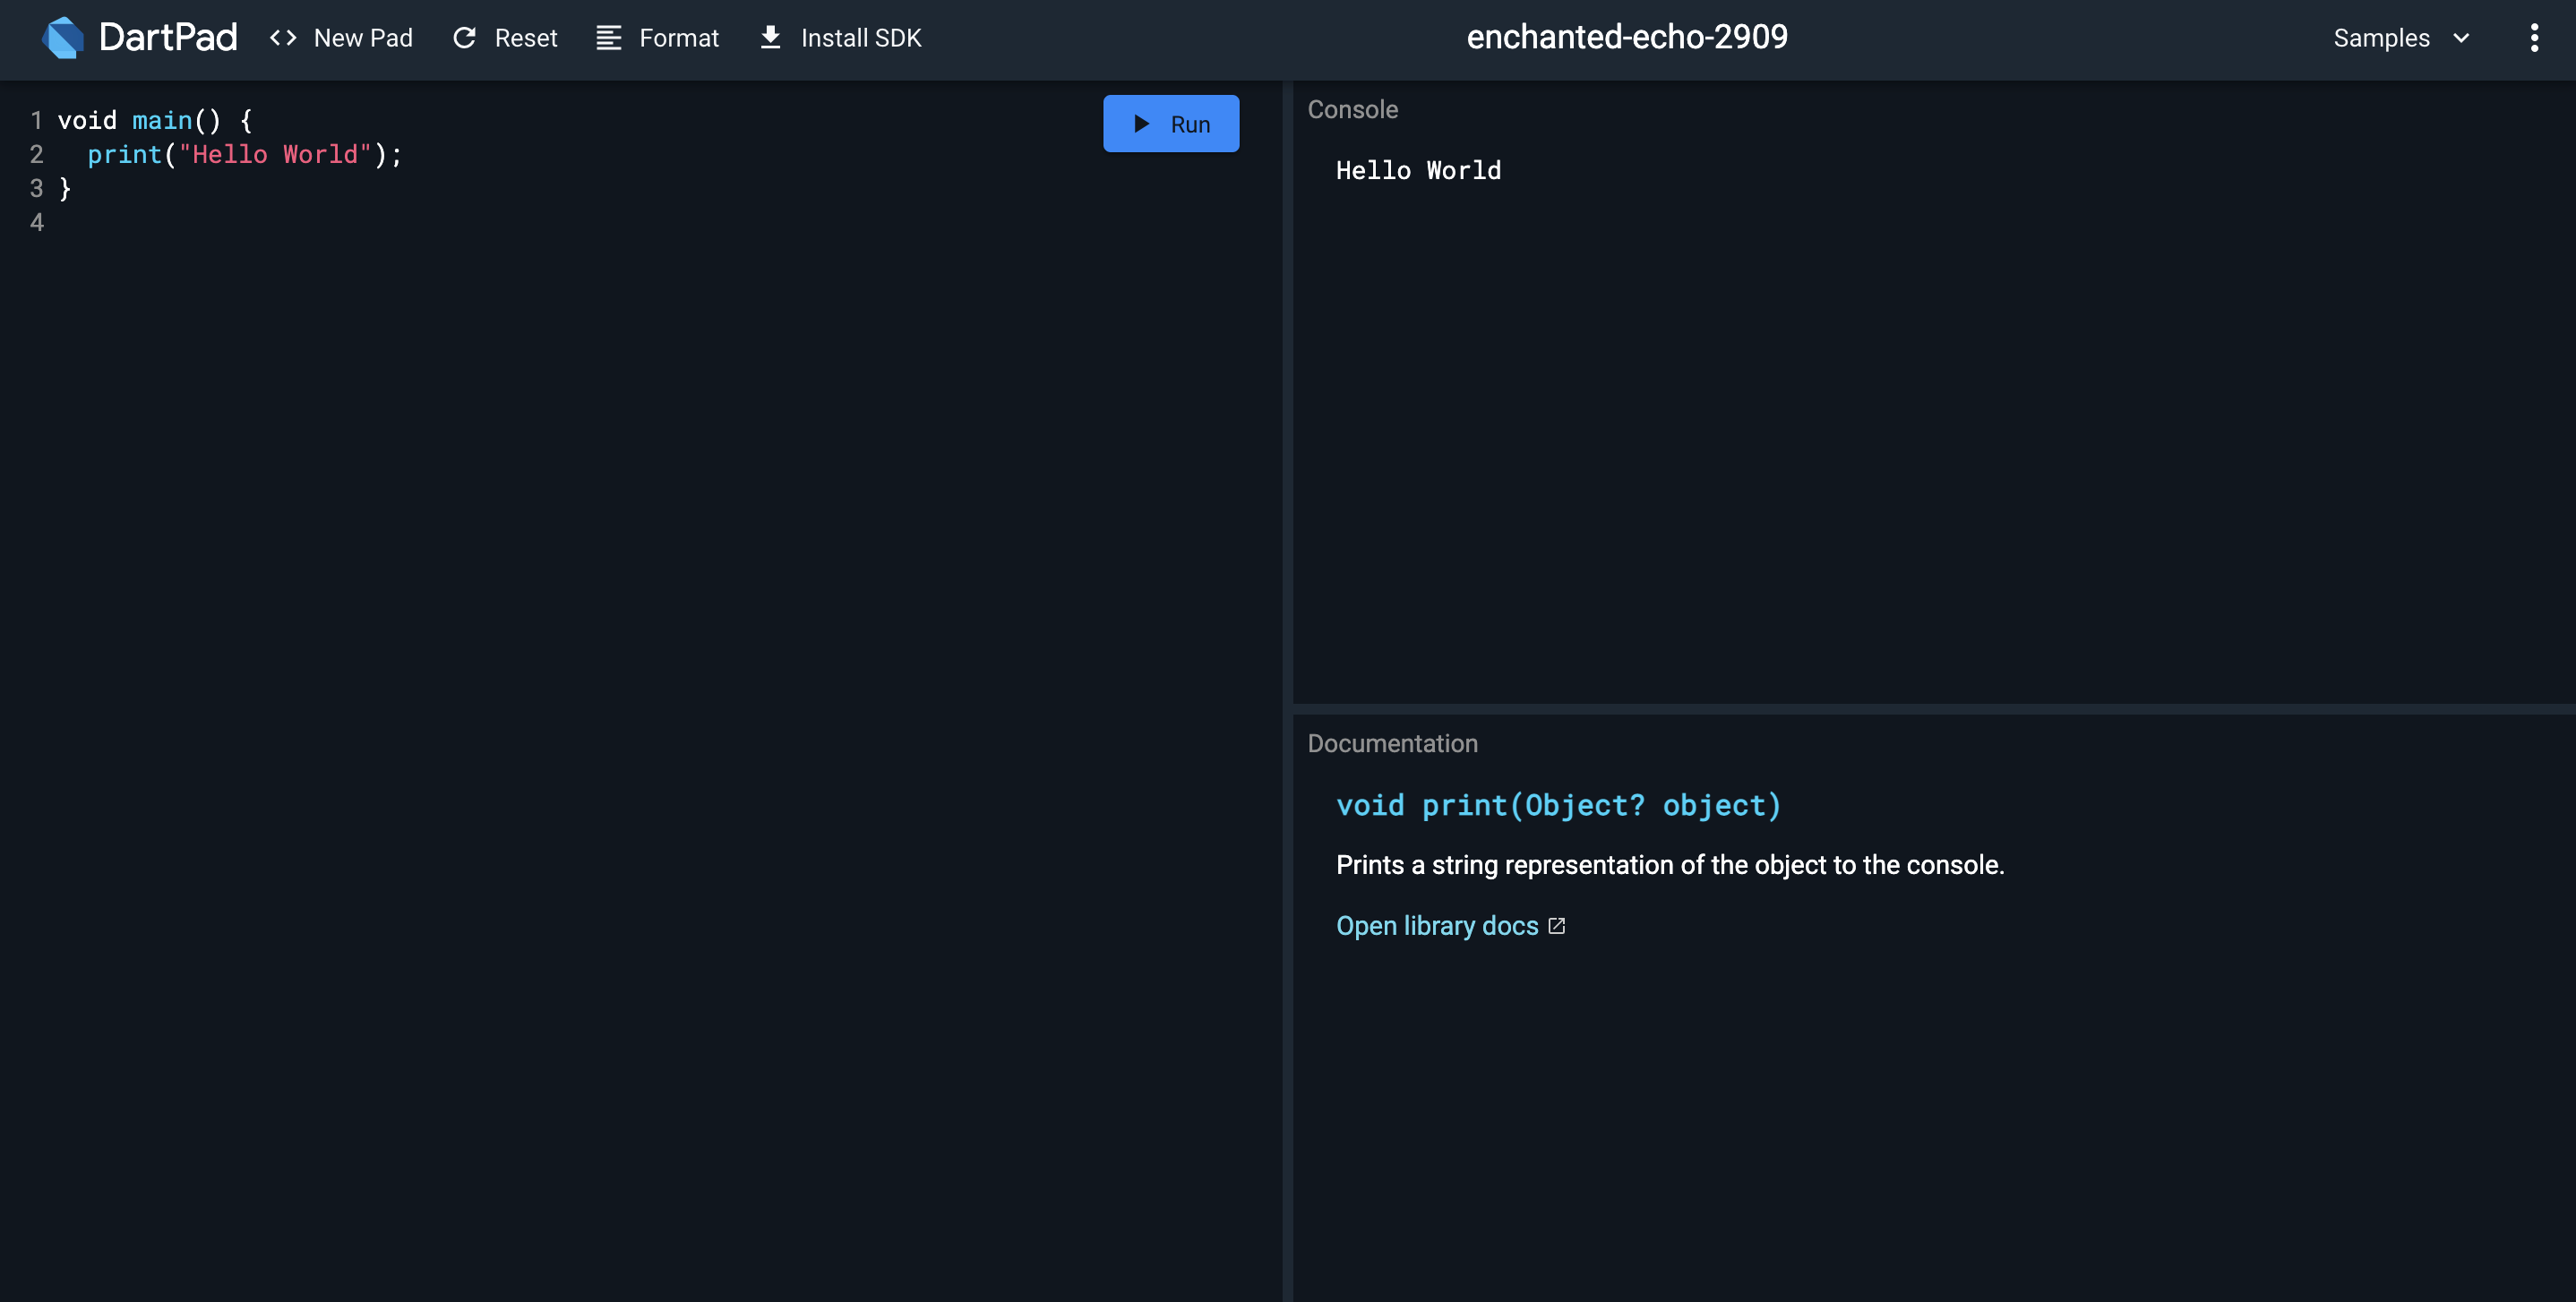
Task: Open the Samples menu label
Action: click(x=2381, y=38)
